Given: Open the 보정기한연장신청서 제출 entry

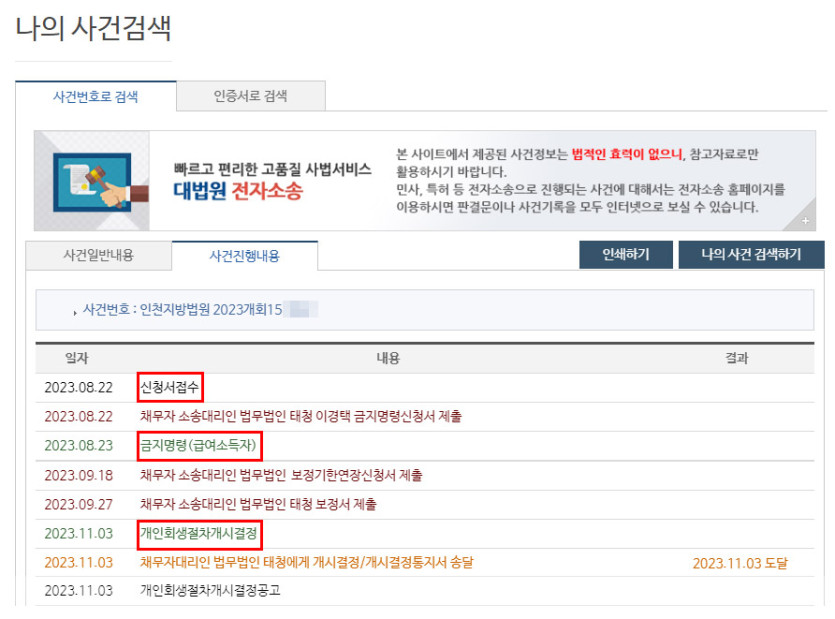Looking at the screenshot, I should [281, 475].
